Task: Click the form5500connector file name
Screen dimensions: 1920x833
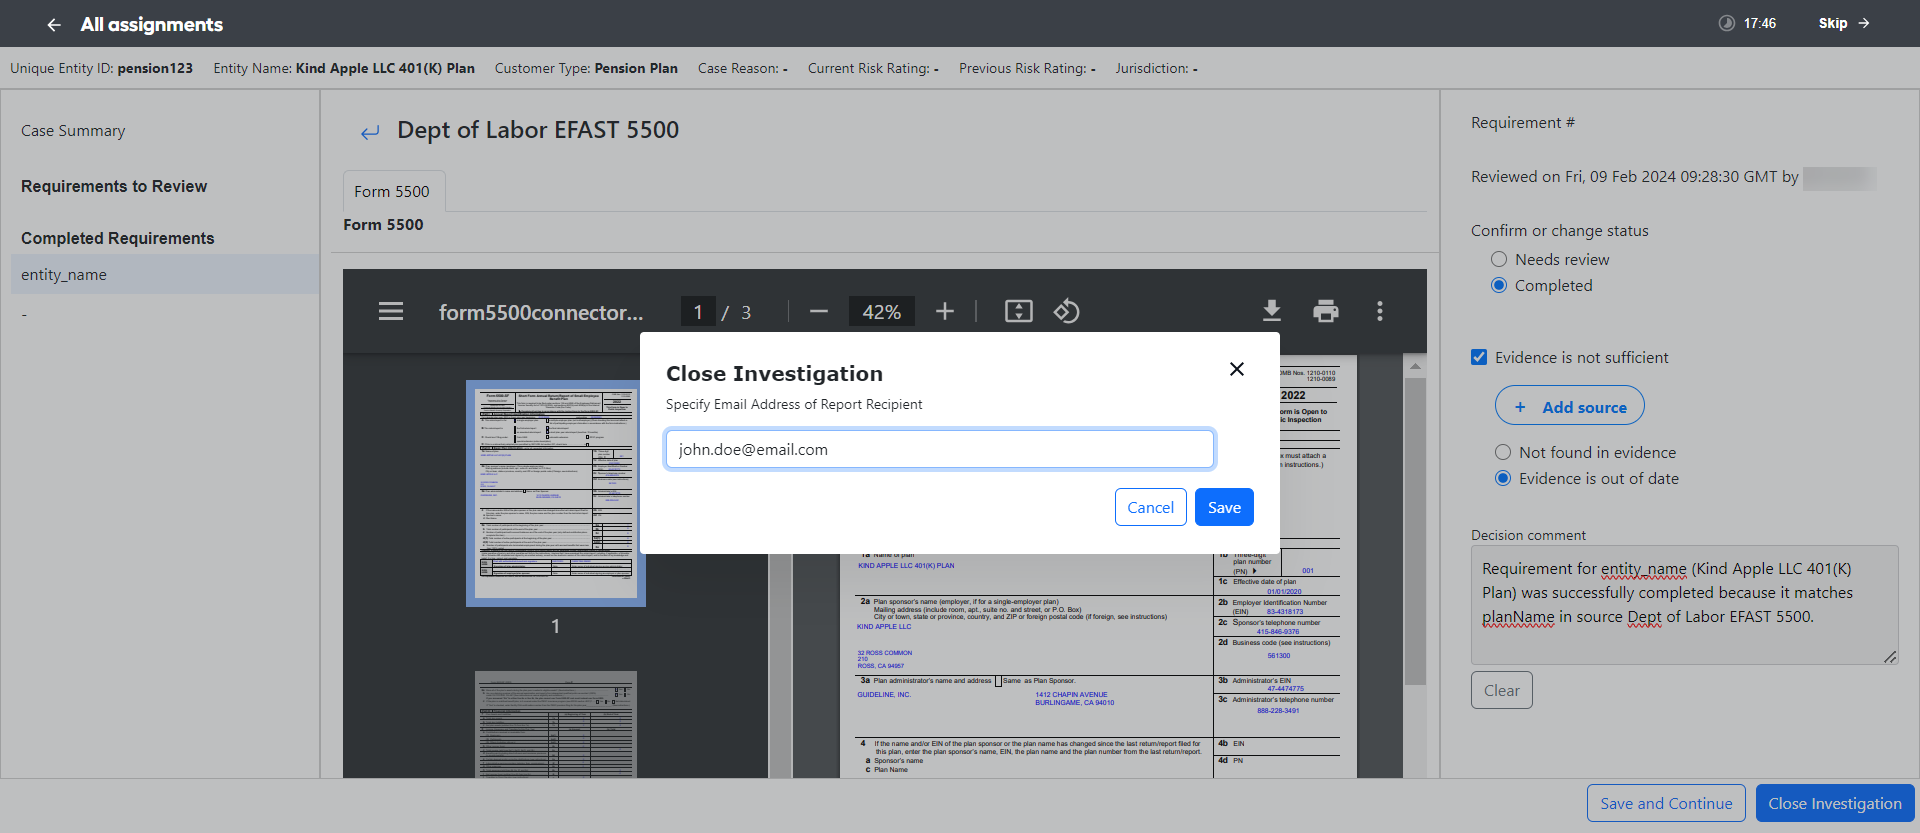Action: [x=541, y=312]
